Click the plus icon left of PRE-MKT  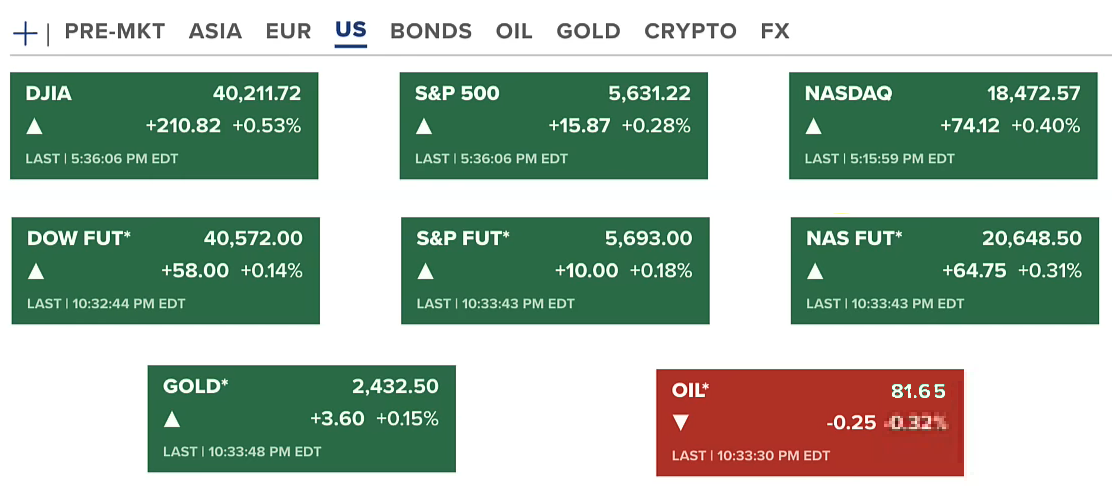click(x=25, y=33)
